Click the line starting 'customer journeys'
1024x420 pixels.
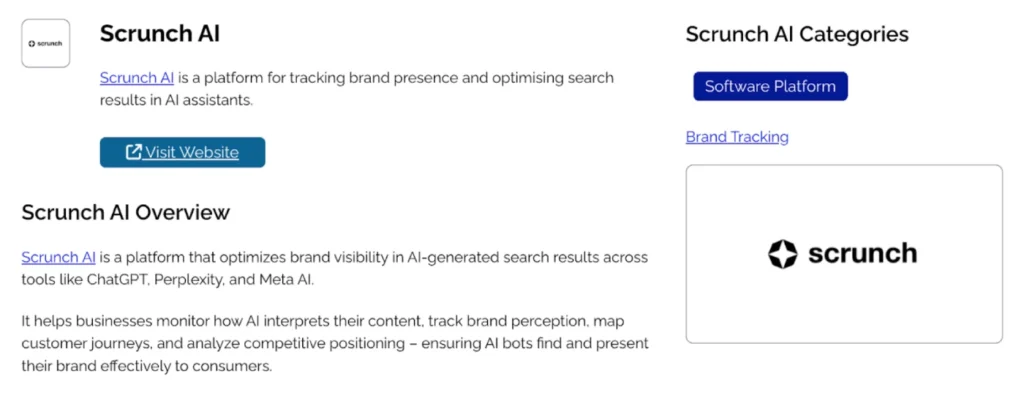(x=335, y=344)
